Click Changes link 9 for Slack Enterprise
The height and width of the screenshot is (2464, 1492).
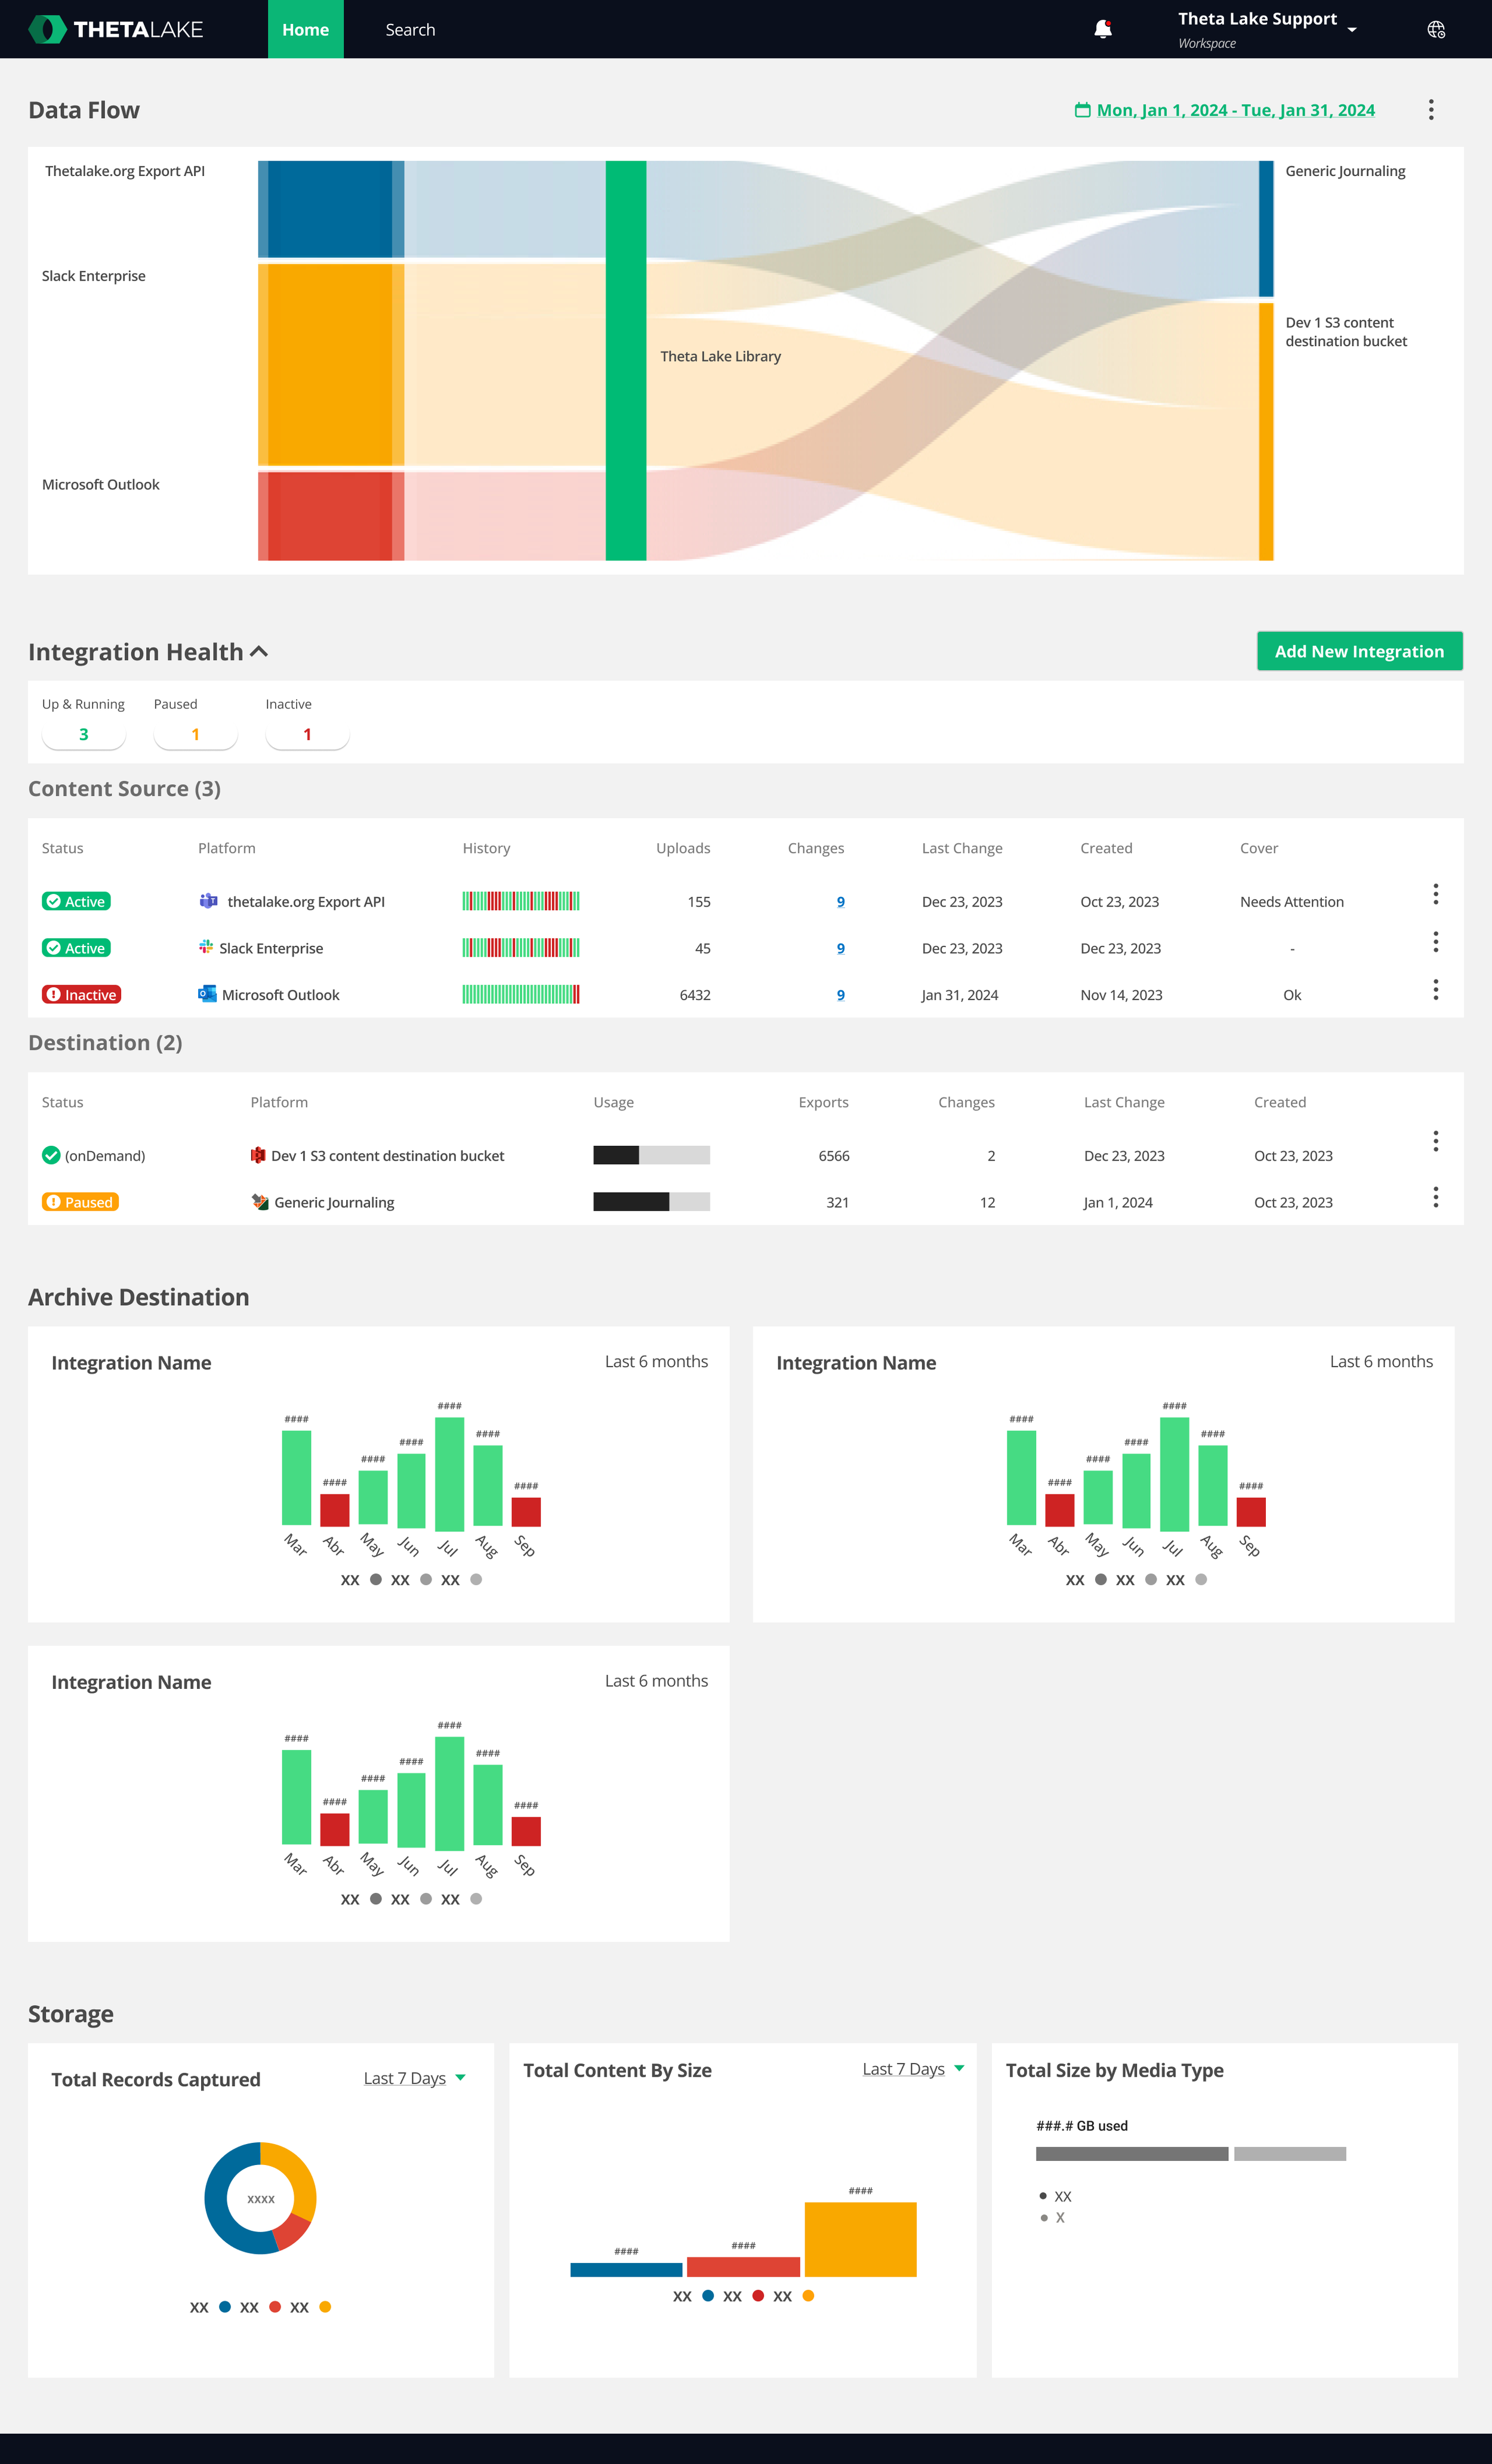tap(840, 948)
